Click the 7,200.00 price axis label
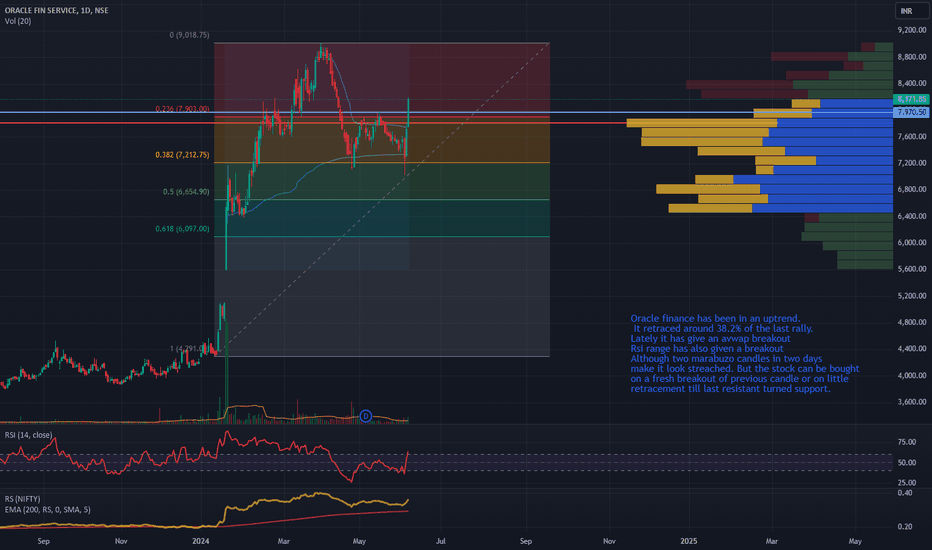The image size is (932, 550). pyautogui.click(x=912, y=163)
